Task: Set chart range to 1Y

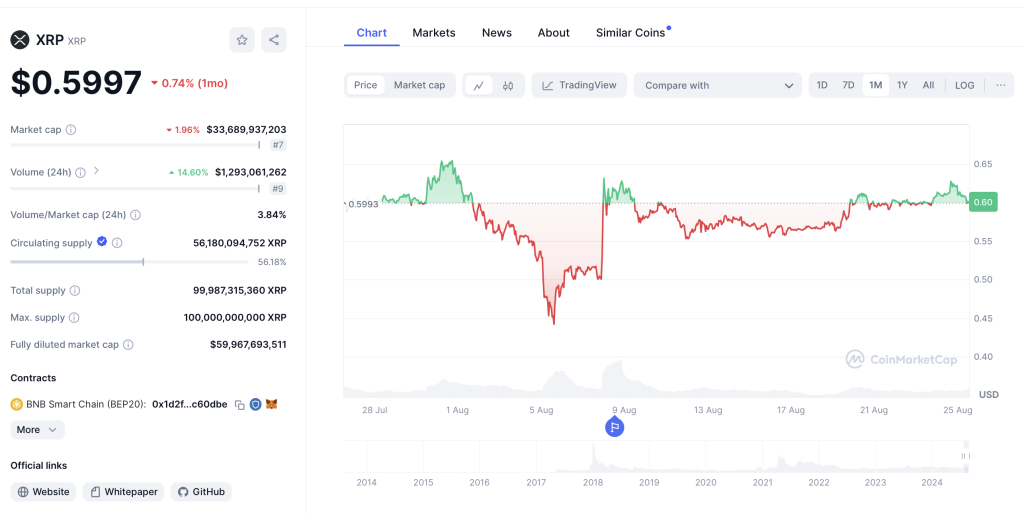Action: (x=902, y=86)
